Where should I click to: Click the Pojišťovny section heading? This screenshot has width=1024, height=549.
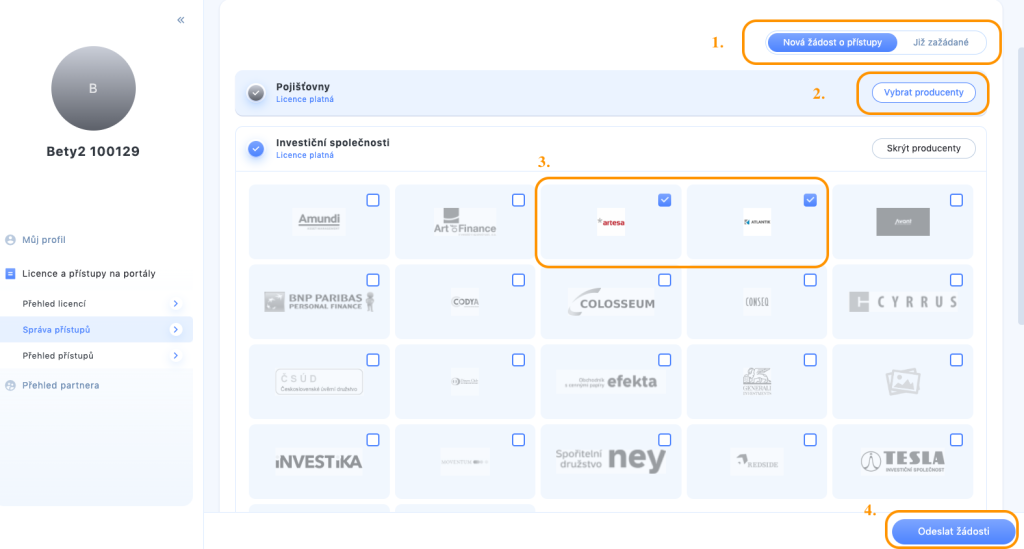click(303, 87)
